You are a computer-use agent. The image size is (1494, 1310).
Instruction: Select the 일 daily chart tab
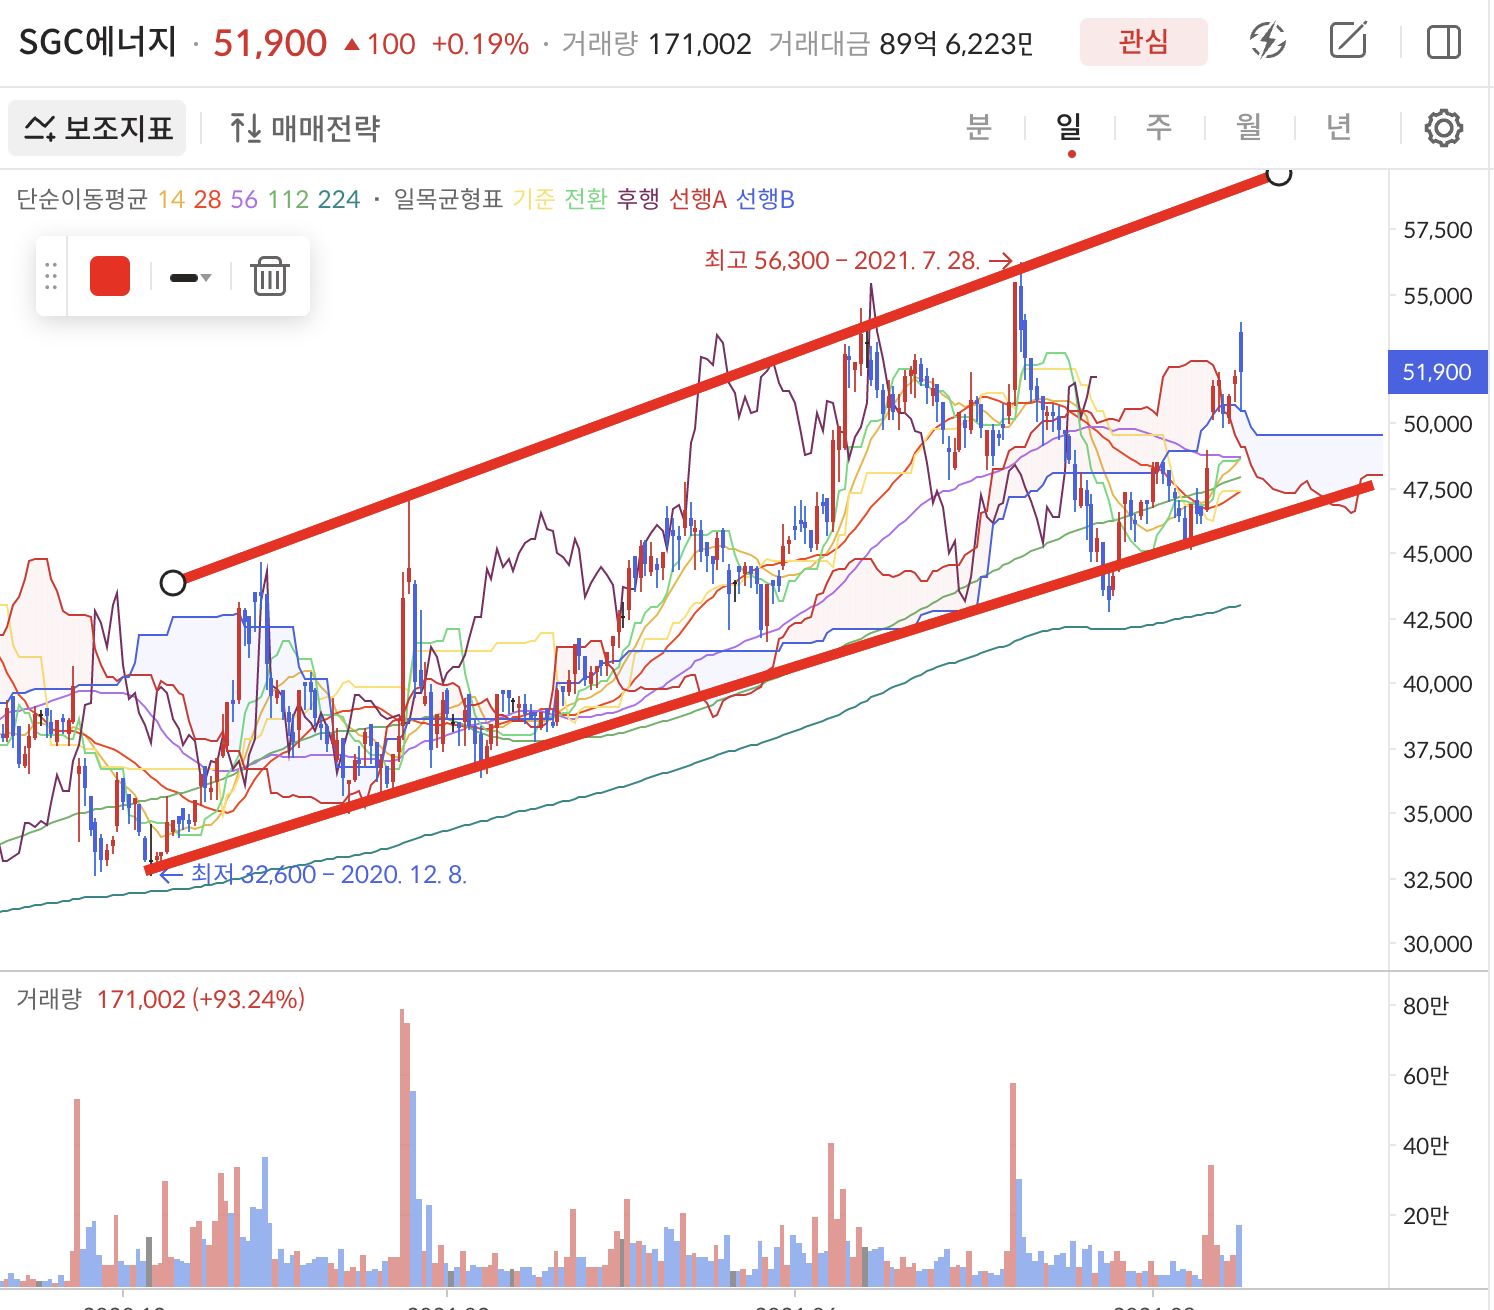(x=1069, y=127)
